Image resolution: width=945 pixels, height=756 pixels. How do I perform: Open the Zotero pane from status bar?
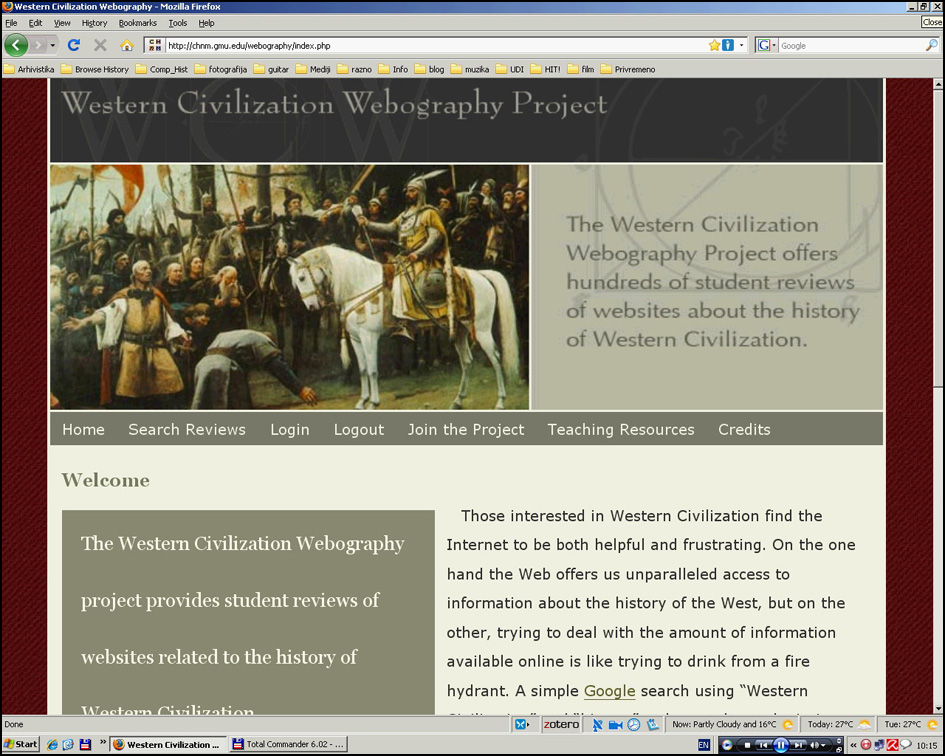point(561,724)
